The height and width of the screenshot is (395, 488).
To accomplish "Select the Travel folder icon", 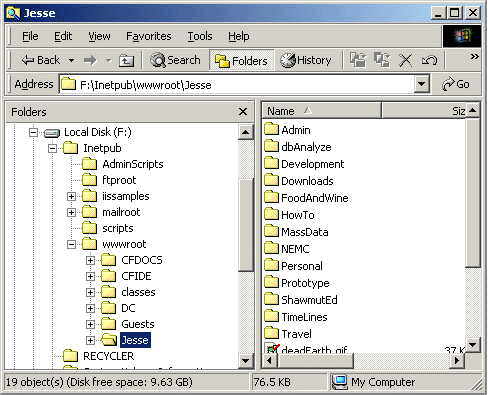I will click(271, 333).
